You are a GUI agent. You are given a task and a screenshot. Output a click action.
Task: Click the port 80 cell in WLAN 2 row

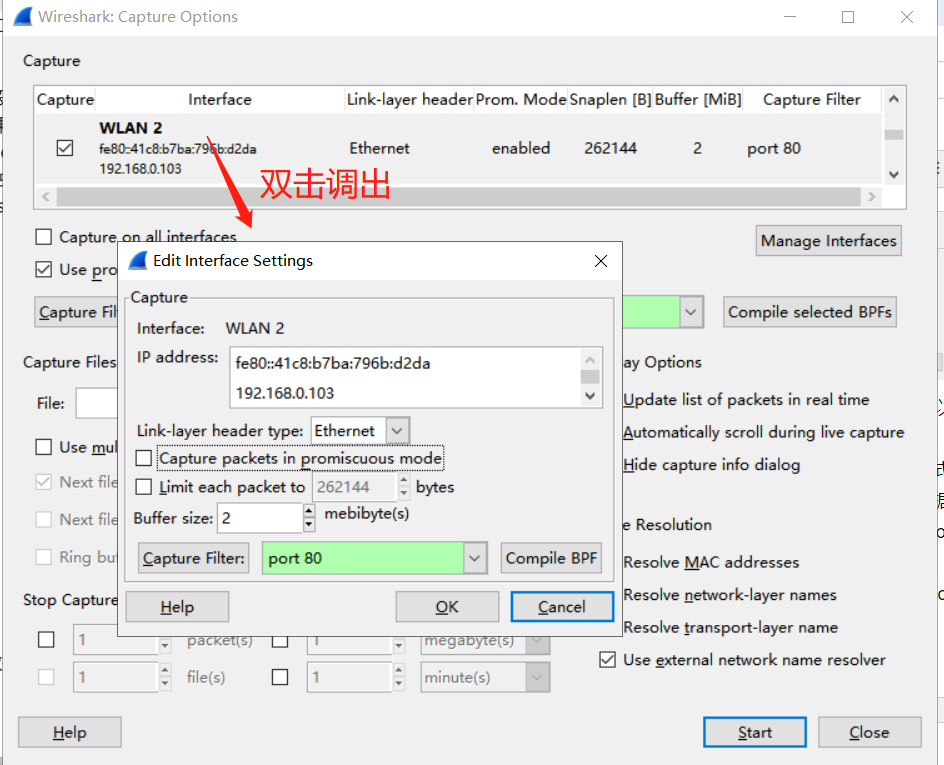(774, 148)
